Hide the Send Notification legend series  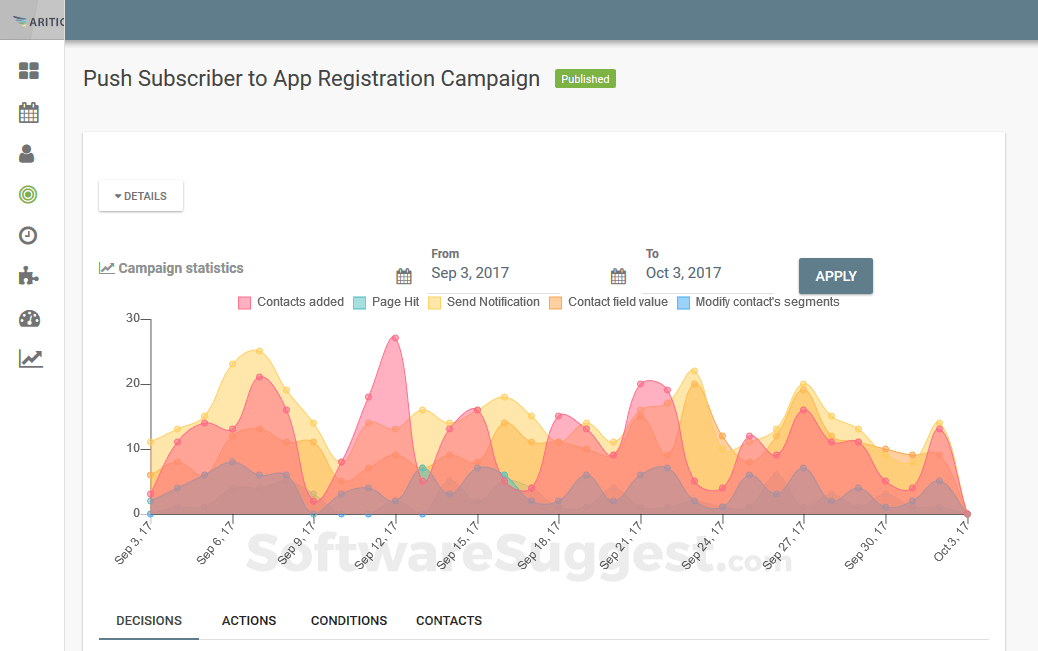pyautogui.click(x=483, y=302)
